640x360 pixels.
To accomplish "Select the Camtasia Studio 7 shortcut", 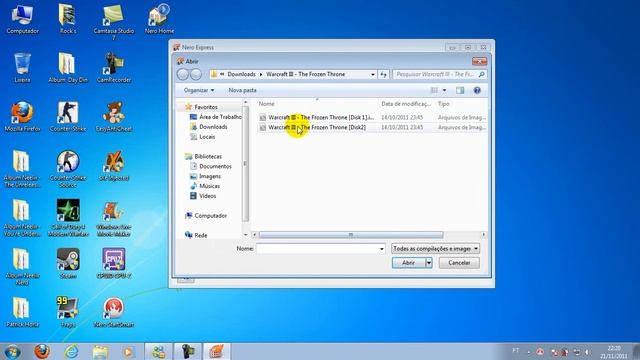I will pos(113,21).
